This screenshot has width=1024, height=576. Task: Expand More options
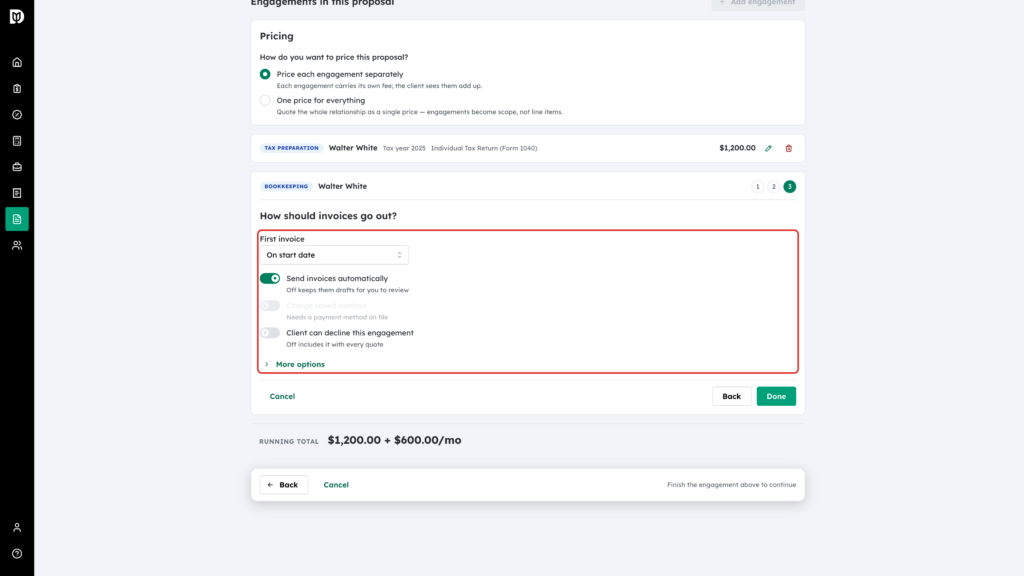pyautogui.click(x=295, y=364)
